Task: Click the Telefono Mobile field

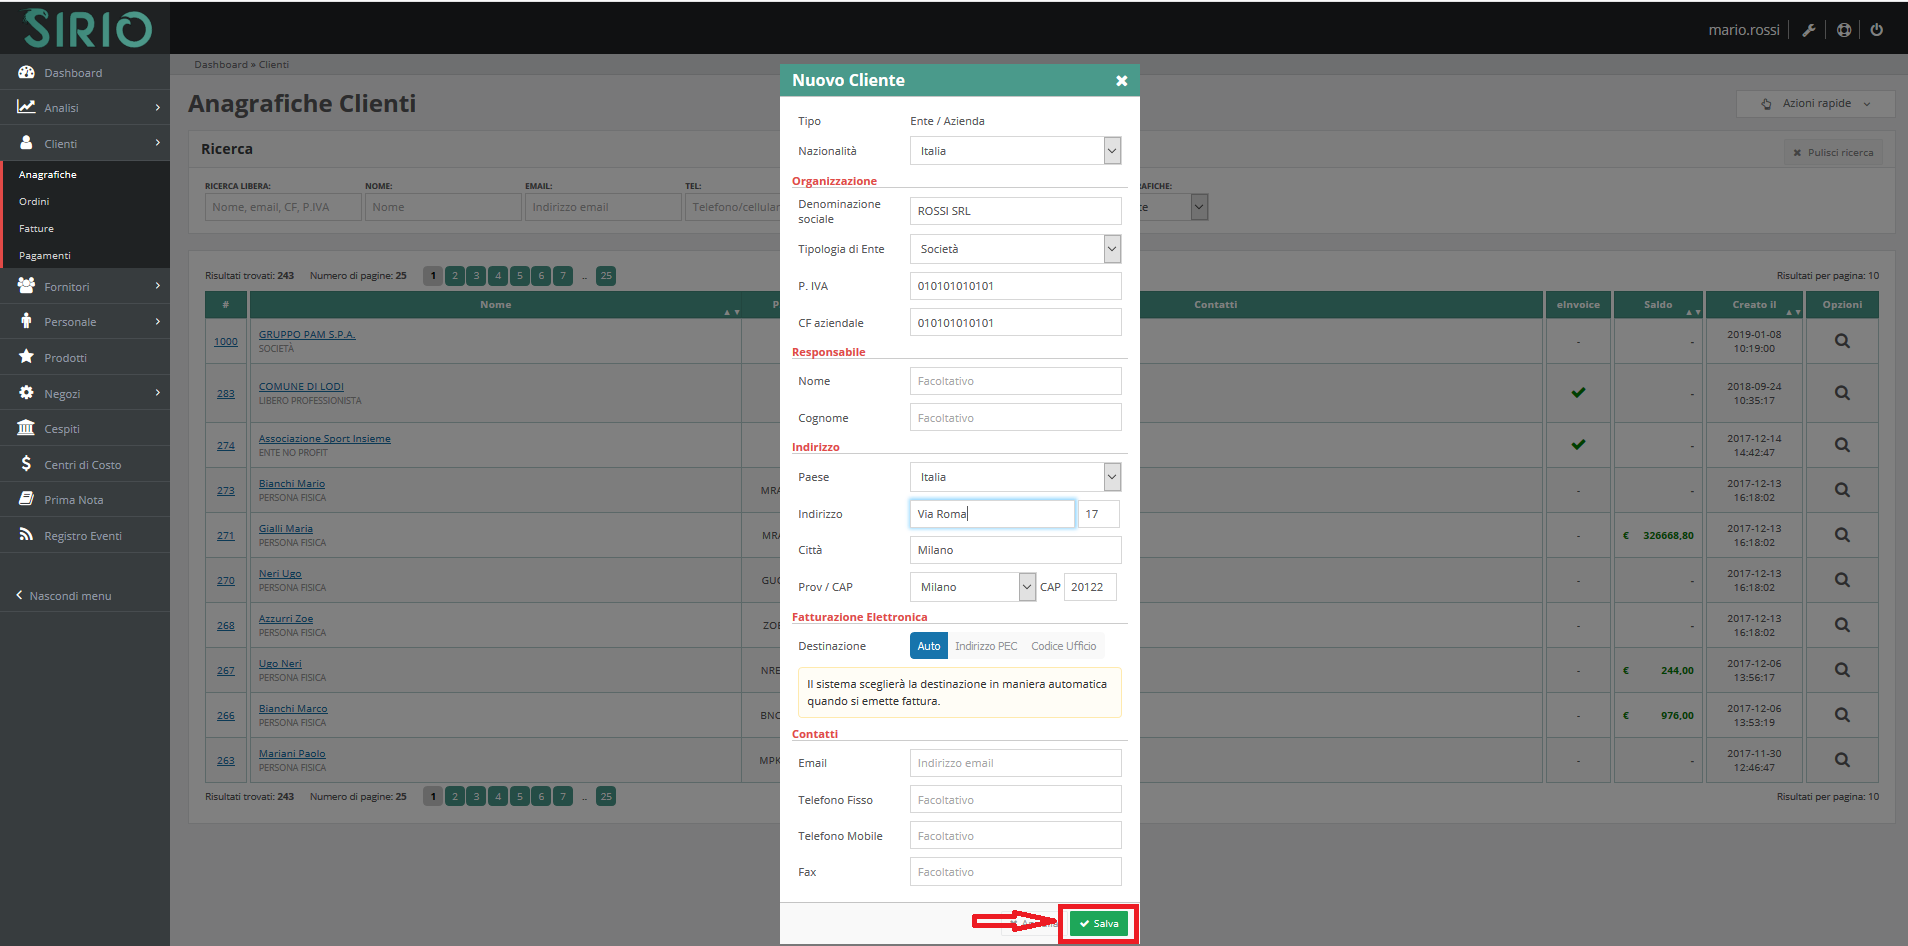Action: click(x=1015, y=836)
